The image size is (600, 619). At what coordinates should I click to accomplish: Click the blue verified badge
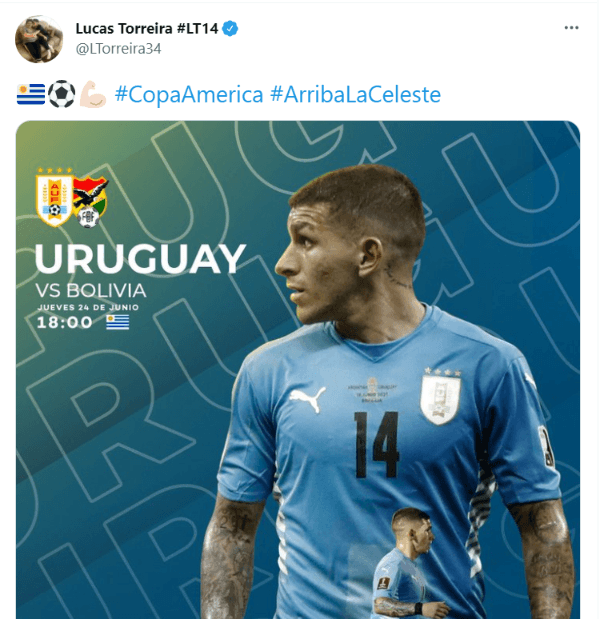tap(230, 29)
